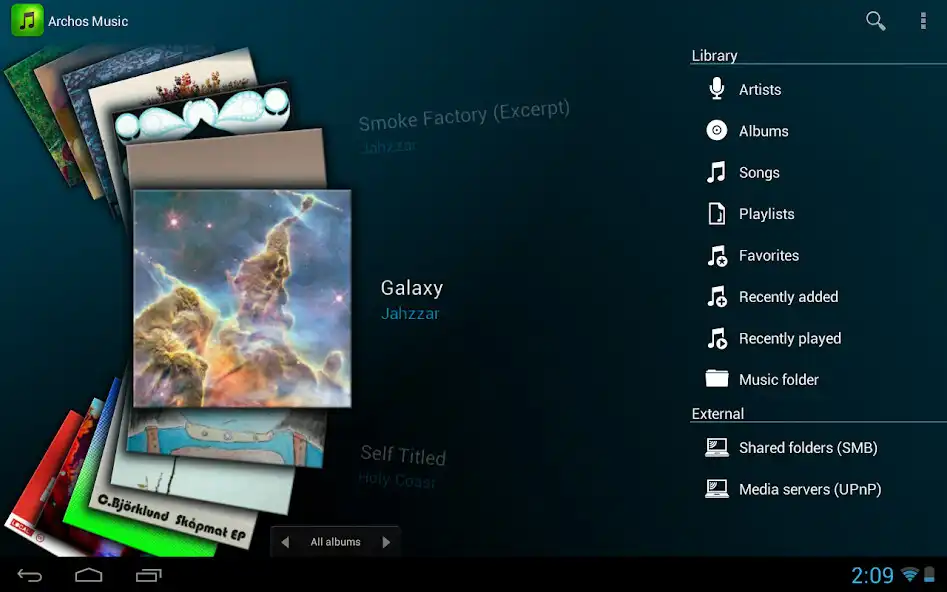The image size is (947, 592).
Task: Tap the green Archos Music app icon
Action: pos(27,20)
